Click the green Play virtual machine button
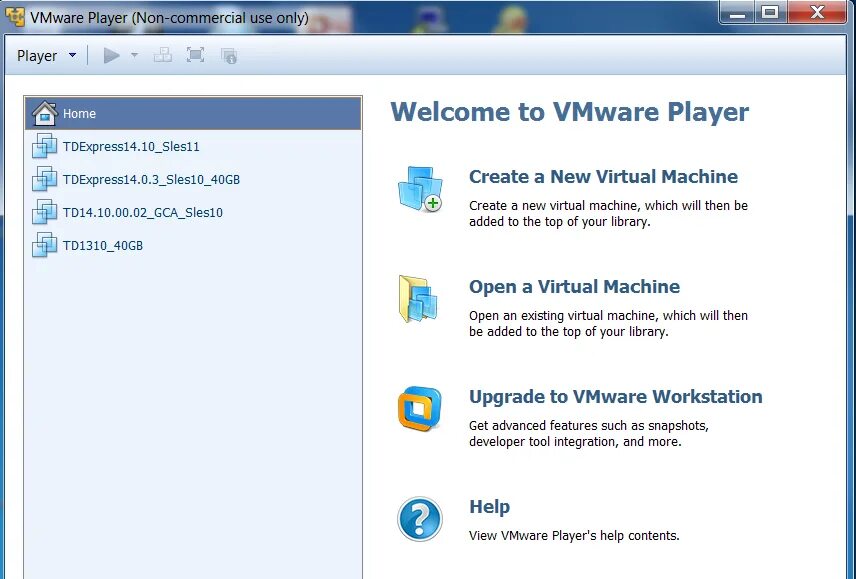 click(x=111, y=56)
